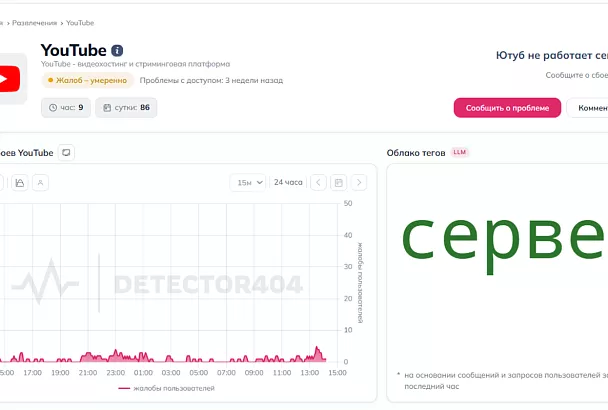Toggle the 'жалобы пользователей' chart legend
608x410 pixels.
(x=166, y=388)
